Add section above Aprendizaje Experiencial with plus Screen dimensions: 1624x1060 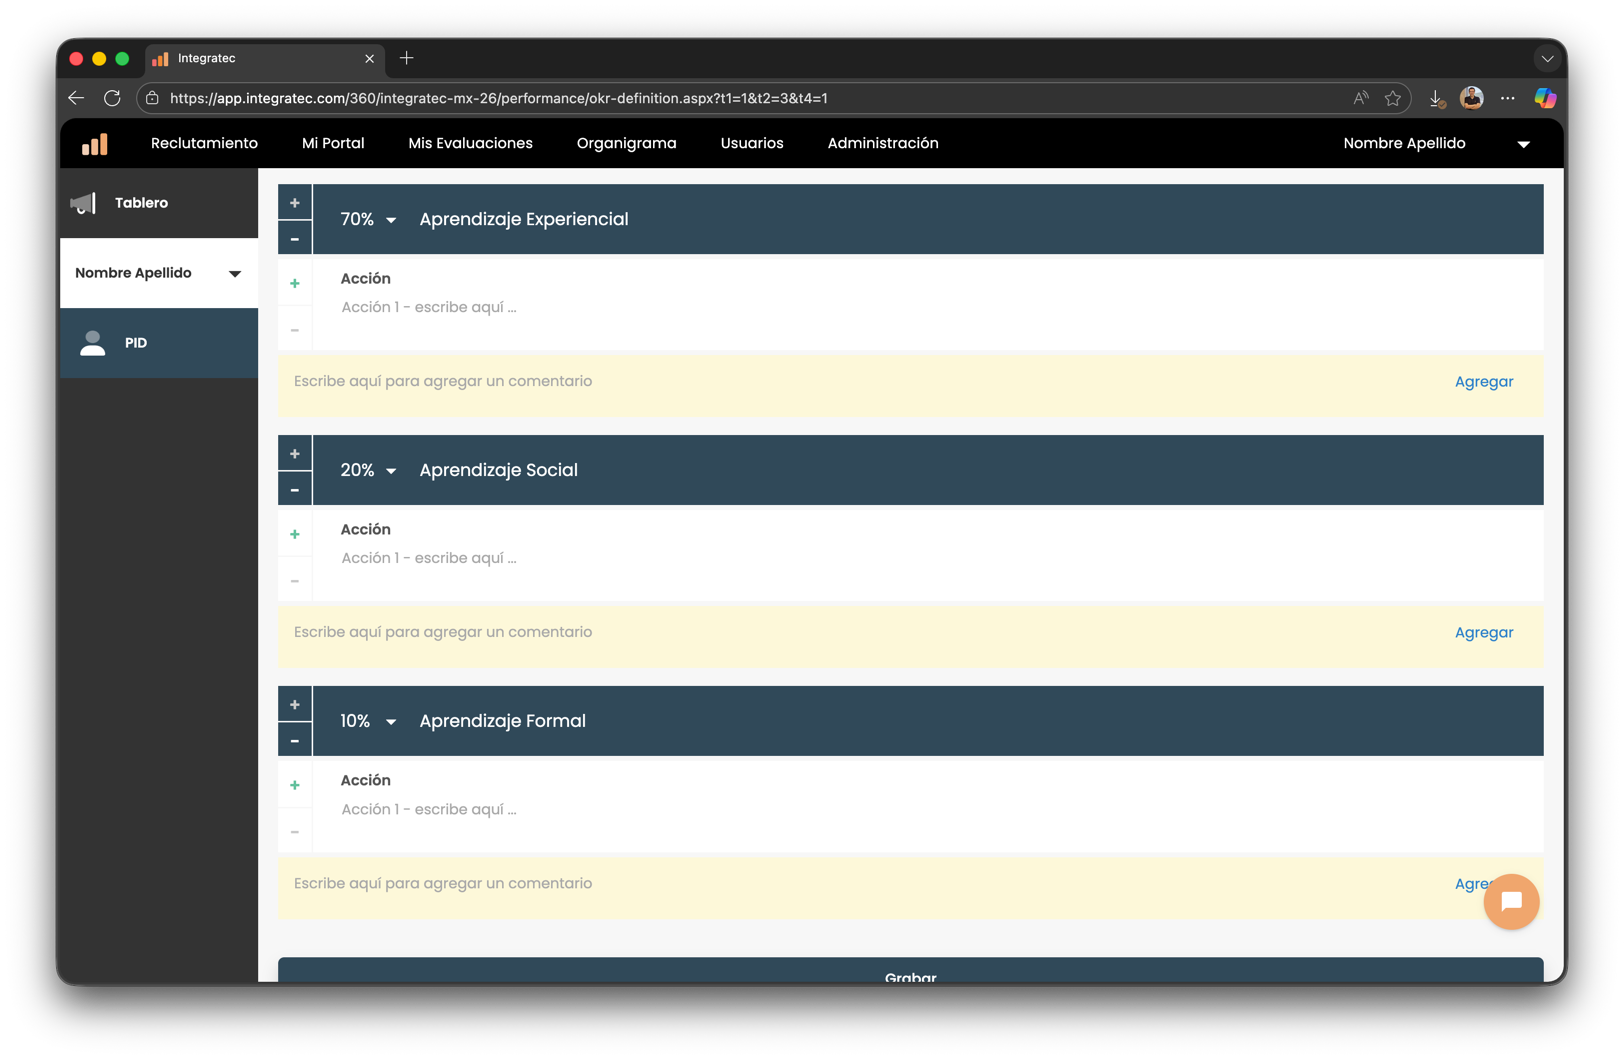click(x=295, y=203)
